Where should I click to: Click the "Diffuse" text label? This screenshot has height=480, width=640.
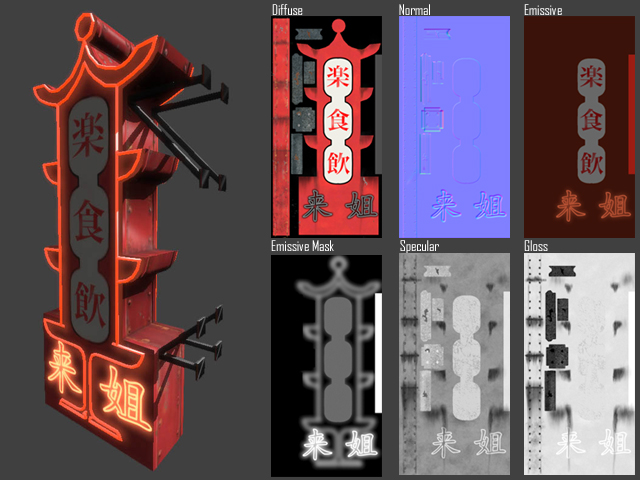coord(288,10)
